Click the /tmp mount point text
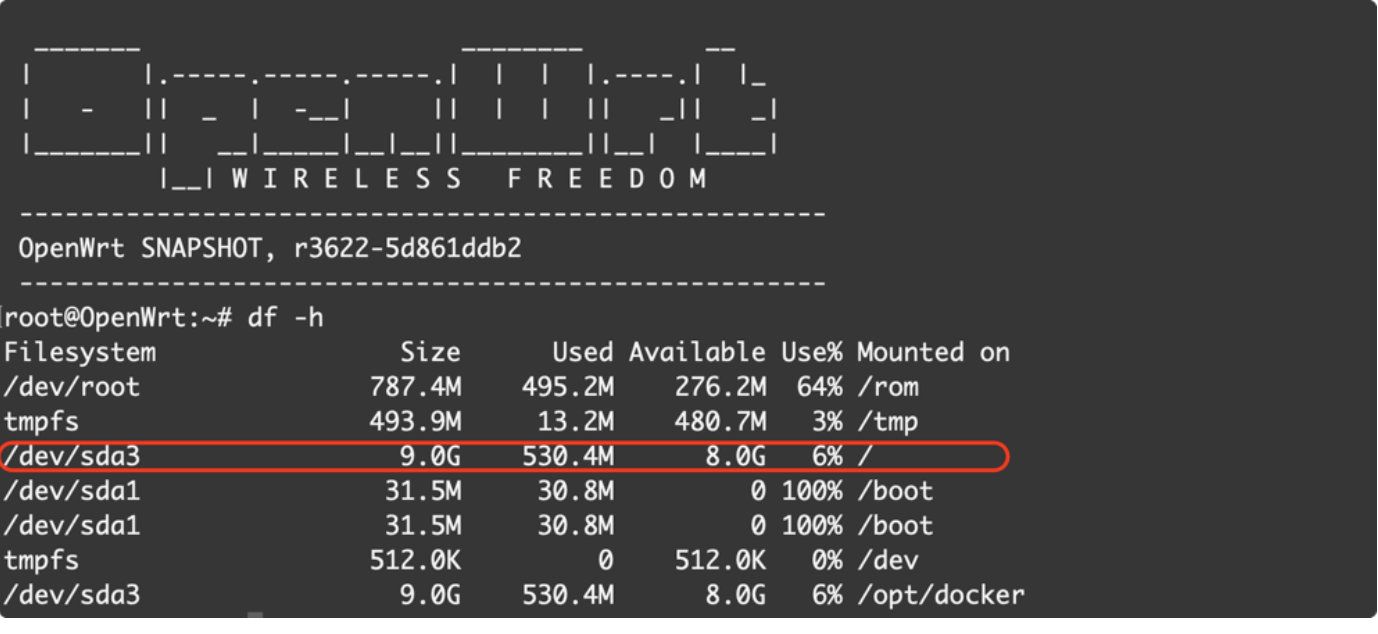 [x=888, y=422]
